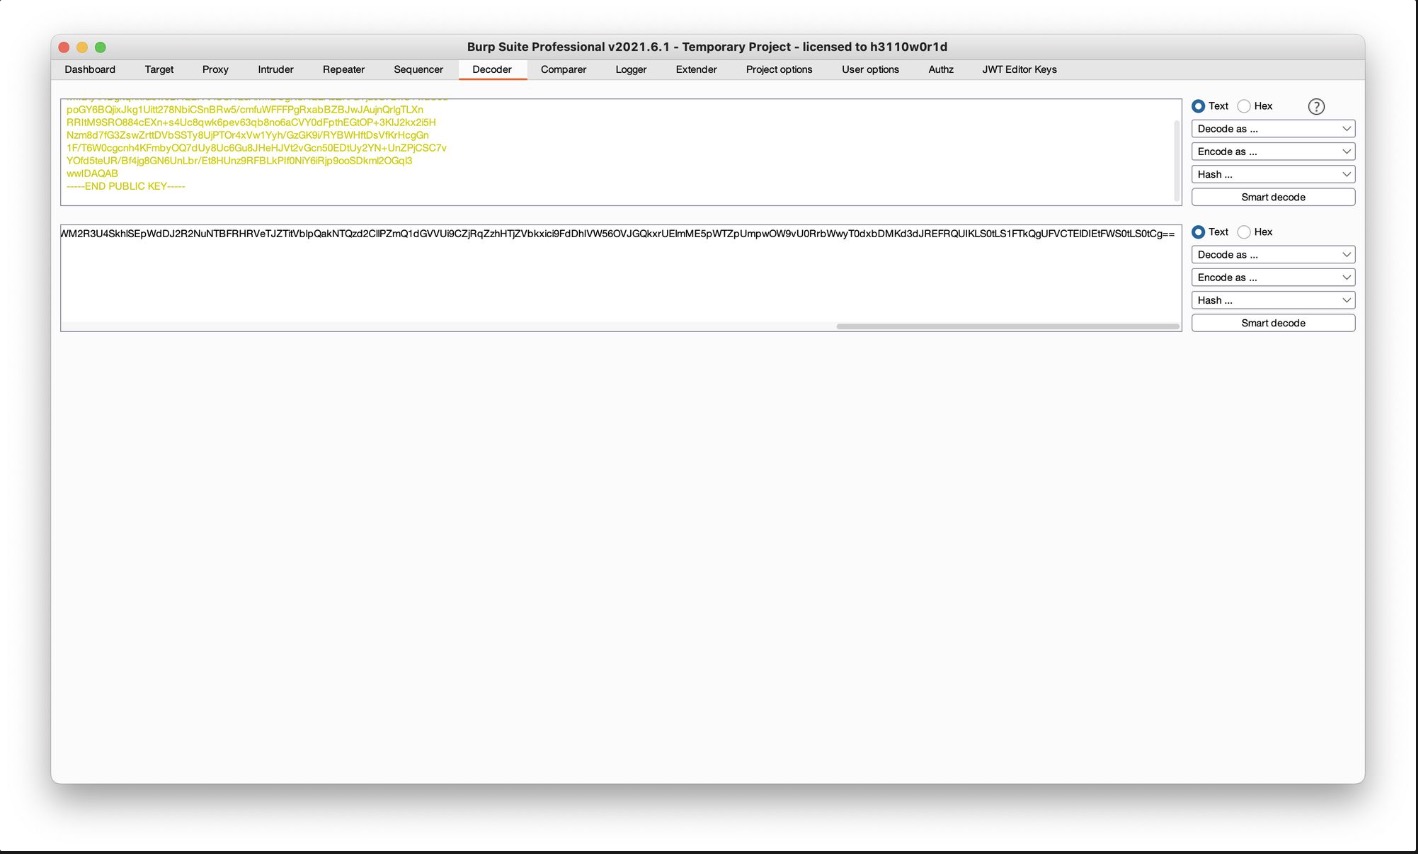The image size is (1418, 854).
Task: Expand first panel's Hash dropdown
Action: 1273,175
